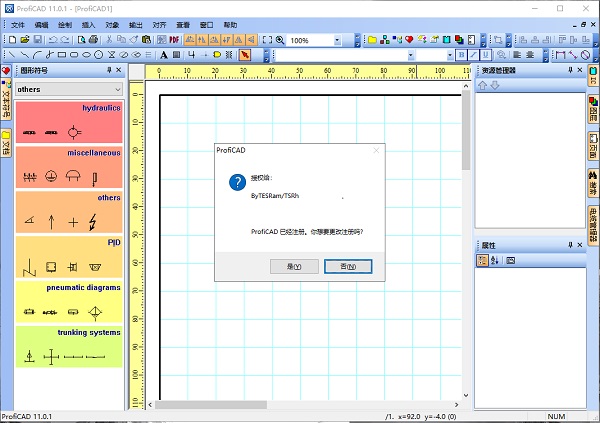Toggle the last orange mirror symbol button
The width and height of the screenshot is (600, 423).
click(251, 40)
